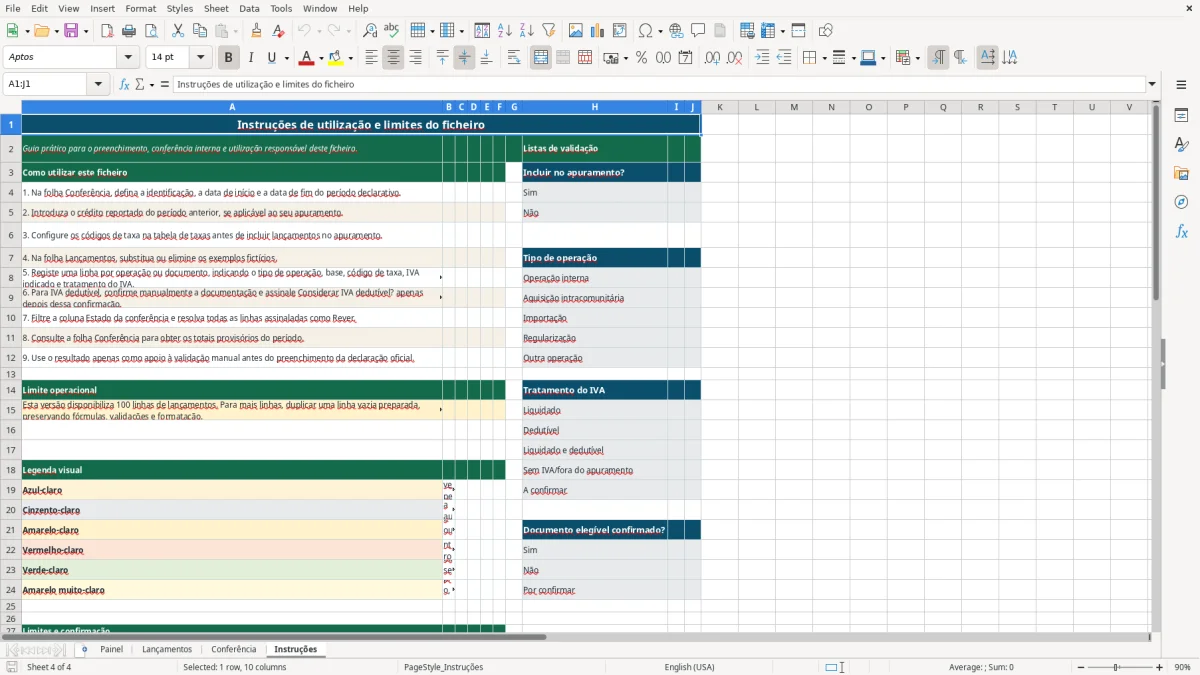Image resolution: width=1200 pixels, height=675 pixels.
Task: Switch to the Conferência sheet tab
Action: [x=234, y=650]
